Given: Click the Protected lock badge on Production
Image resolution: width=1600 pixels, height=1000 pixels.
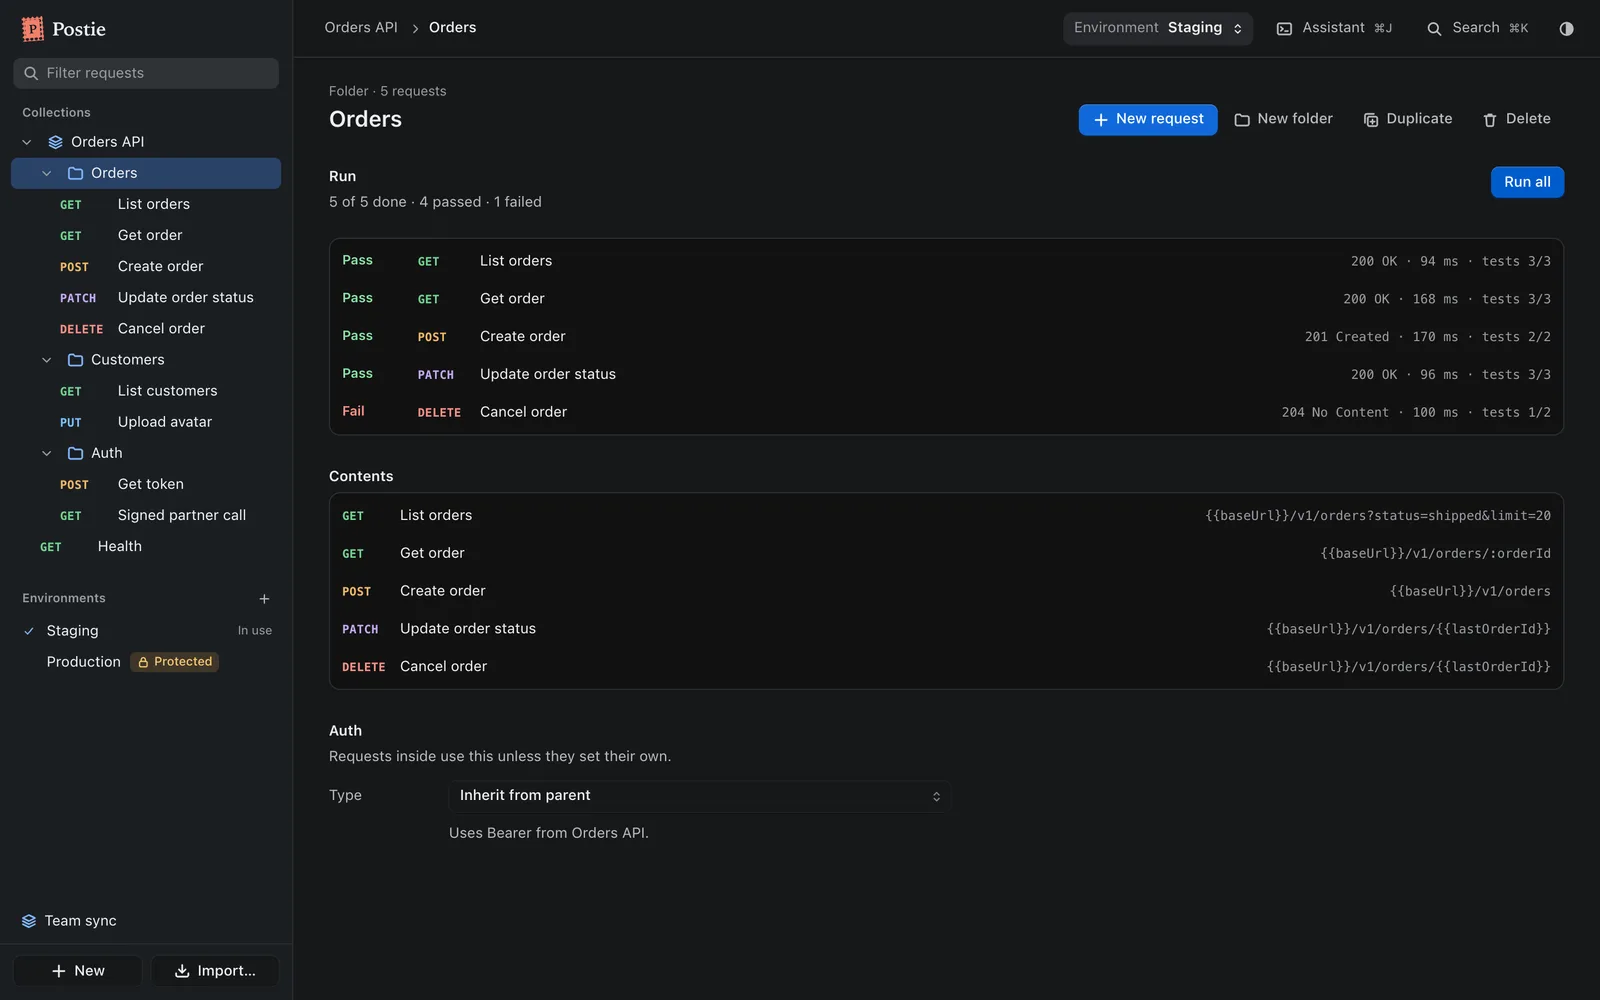Looking at the screenshot, I should [175, 662].
